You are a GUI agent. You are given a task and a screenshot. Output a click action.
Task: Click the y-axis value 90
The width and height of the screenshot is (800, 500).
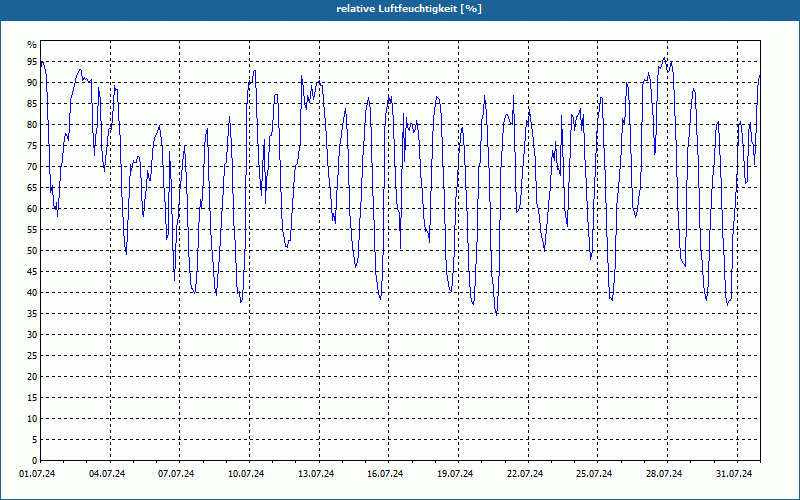(32, 83)
